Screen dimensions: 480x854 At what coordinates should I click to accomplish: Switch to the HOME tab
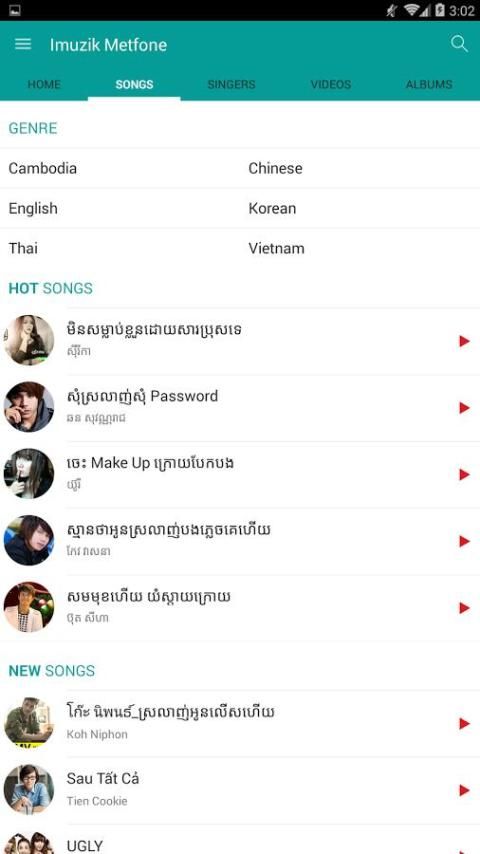pyautogui.click(x=44, y=84)
